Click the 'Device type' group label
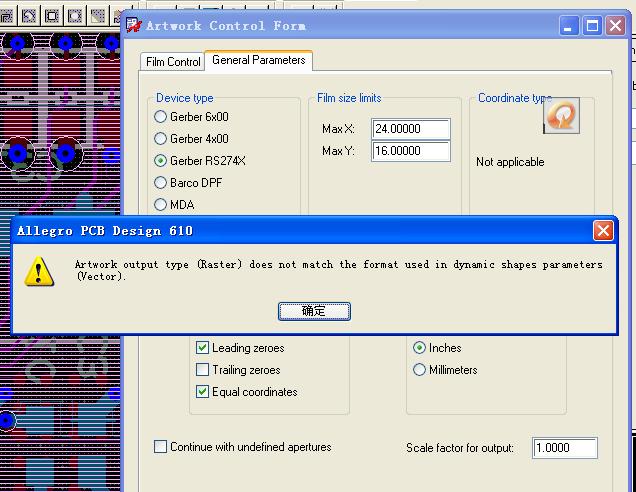 pyautogui.click(x=185, y=98)
